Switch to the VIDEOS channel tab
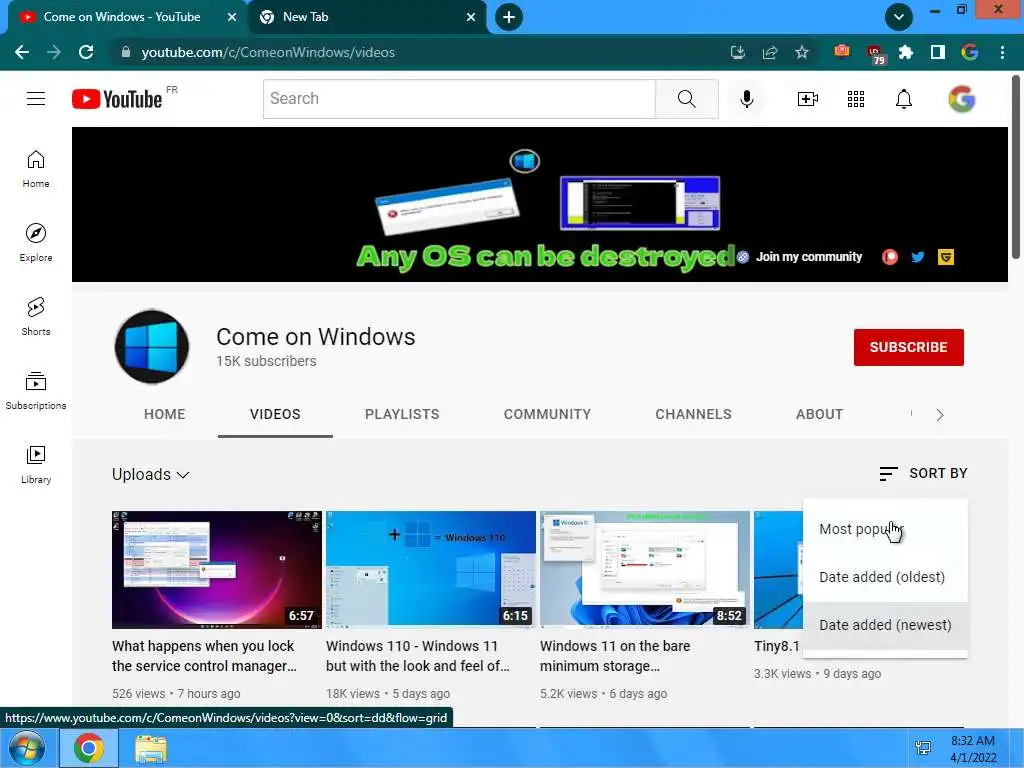1024x768 pixels. pos(275,414)
